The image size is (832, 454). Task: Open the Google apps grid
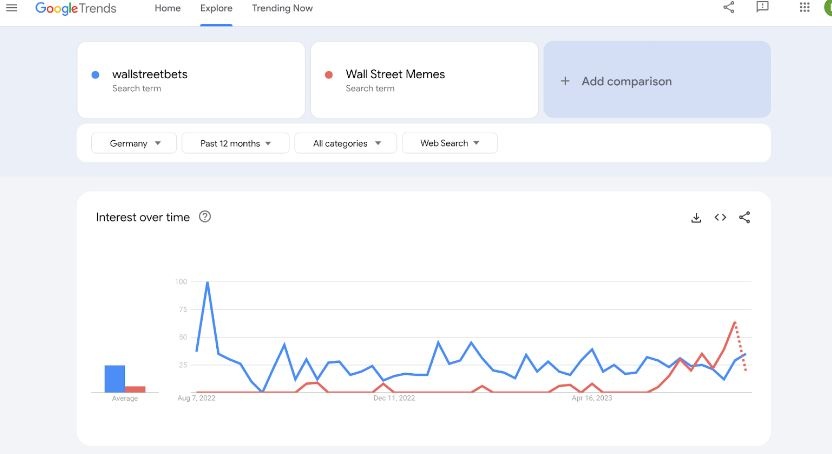805,8
